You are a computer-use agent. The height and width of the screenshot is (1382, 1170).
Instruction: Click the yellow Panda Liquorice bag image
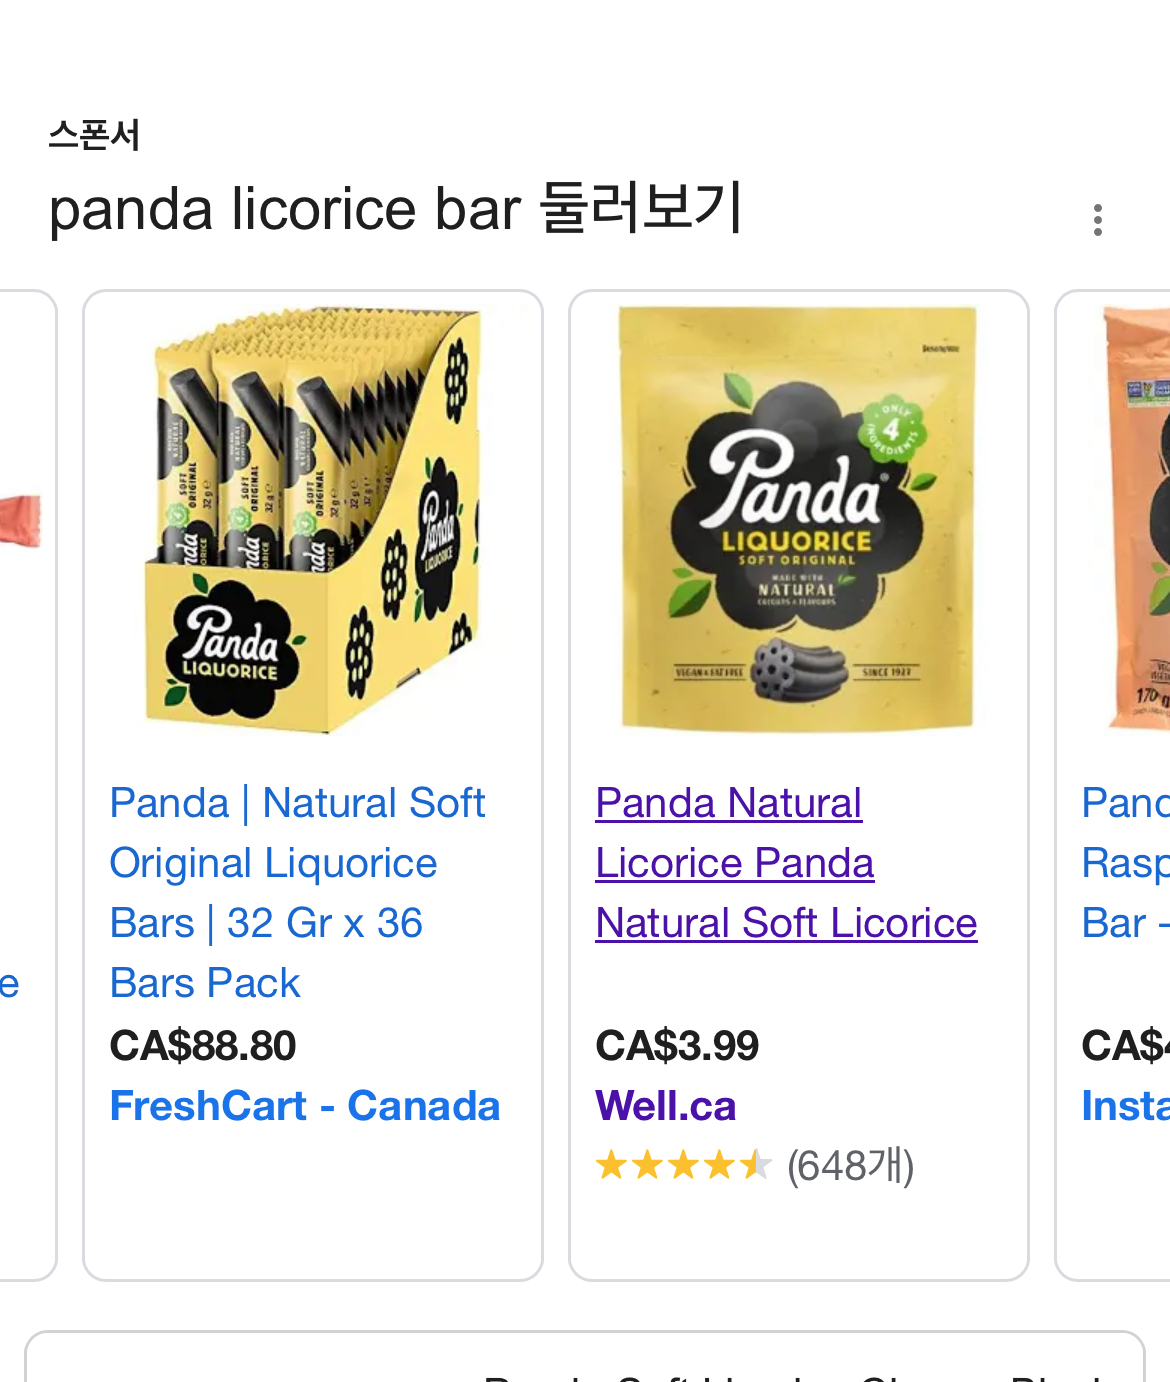click(x=797, y=520)
